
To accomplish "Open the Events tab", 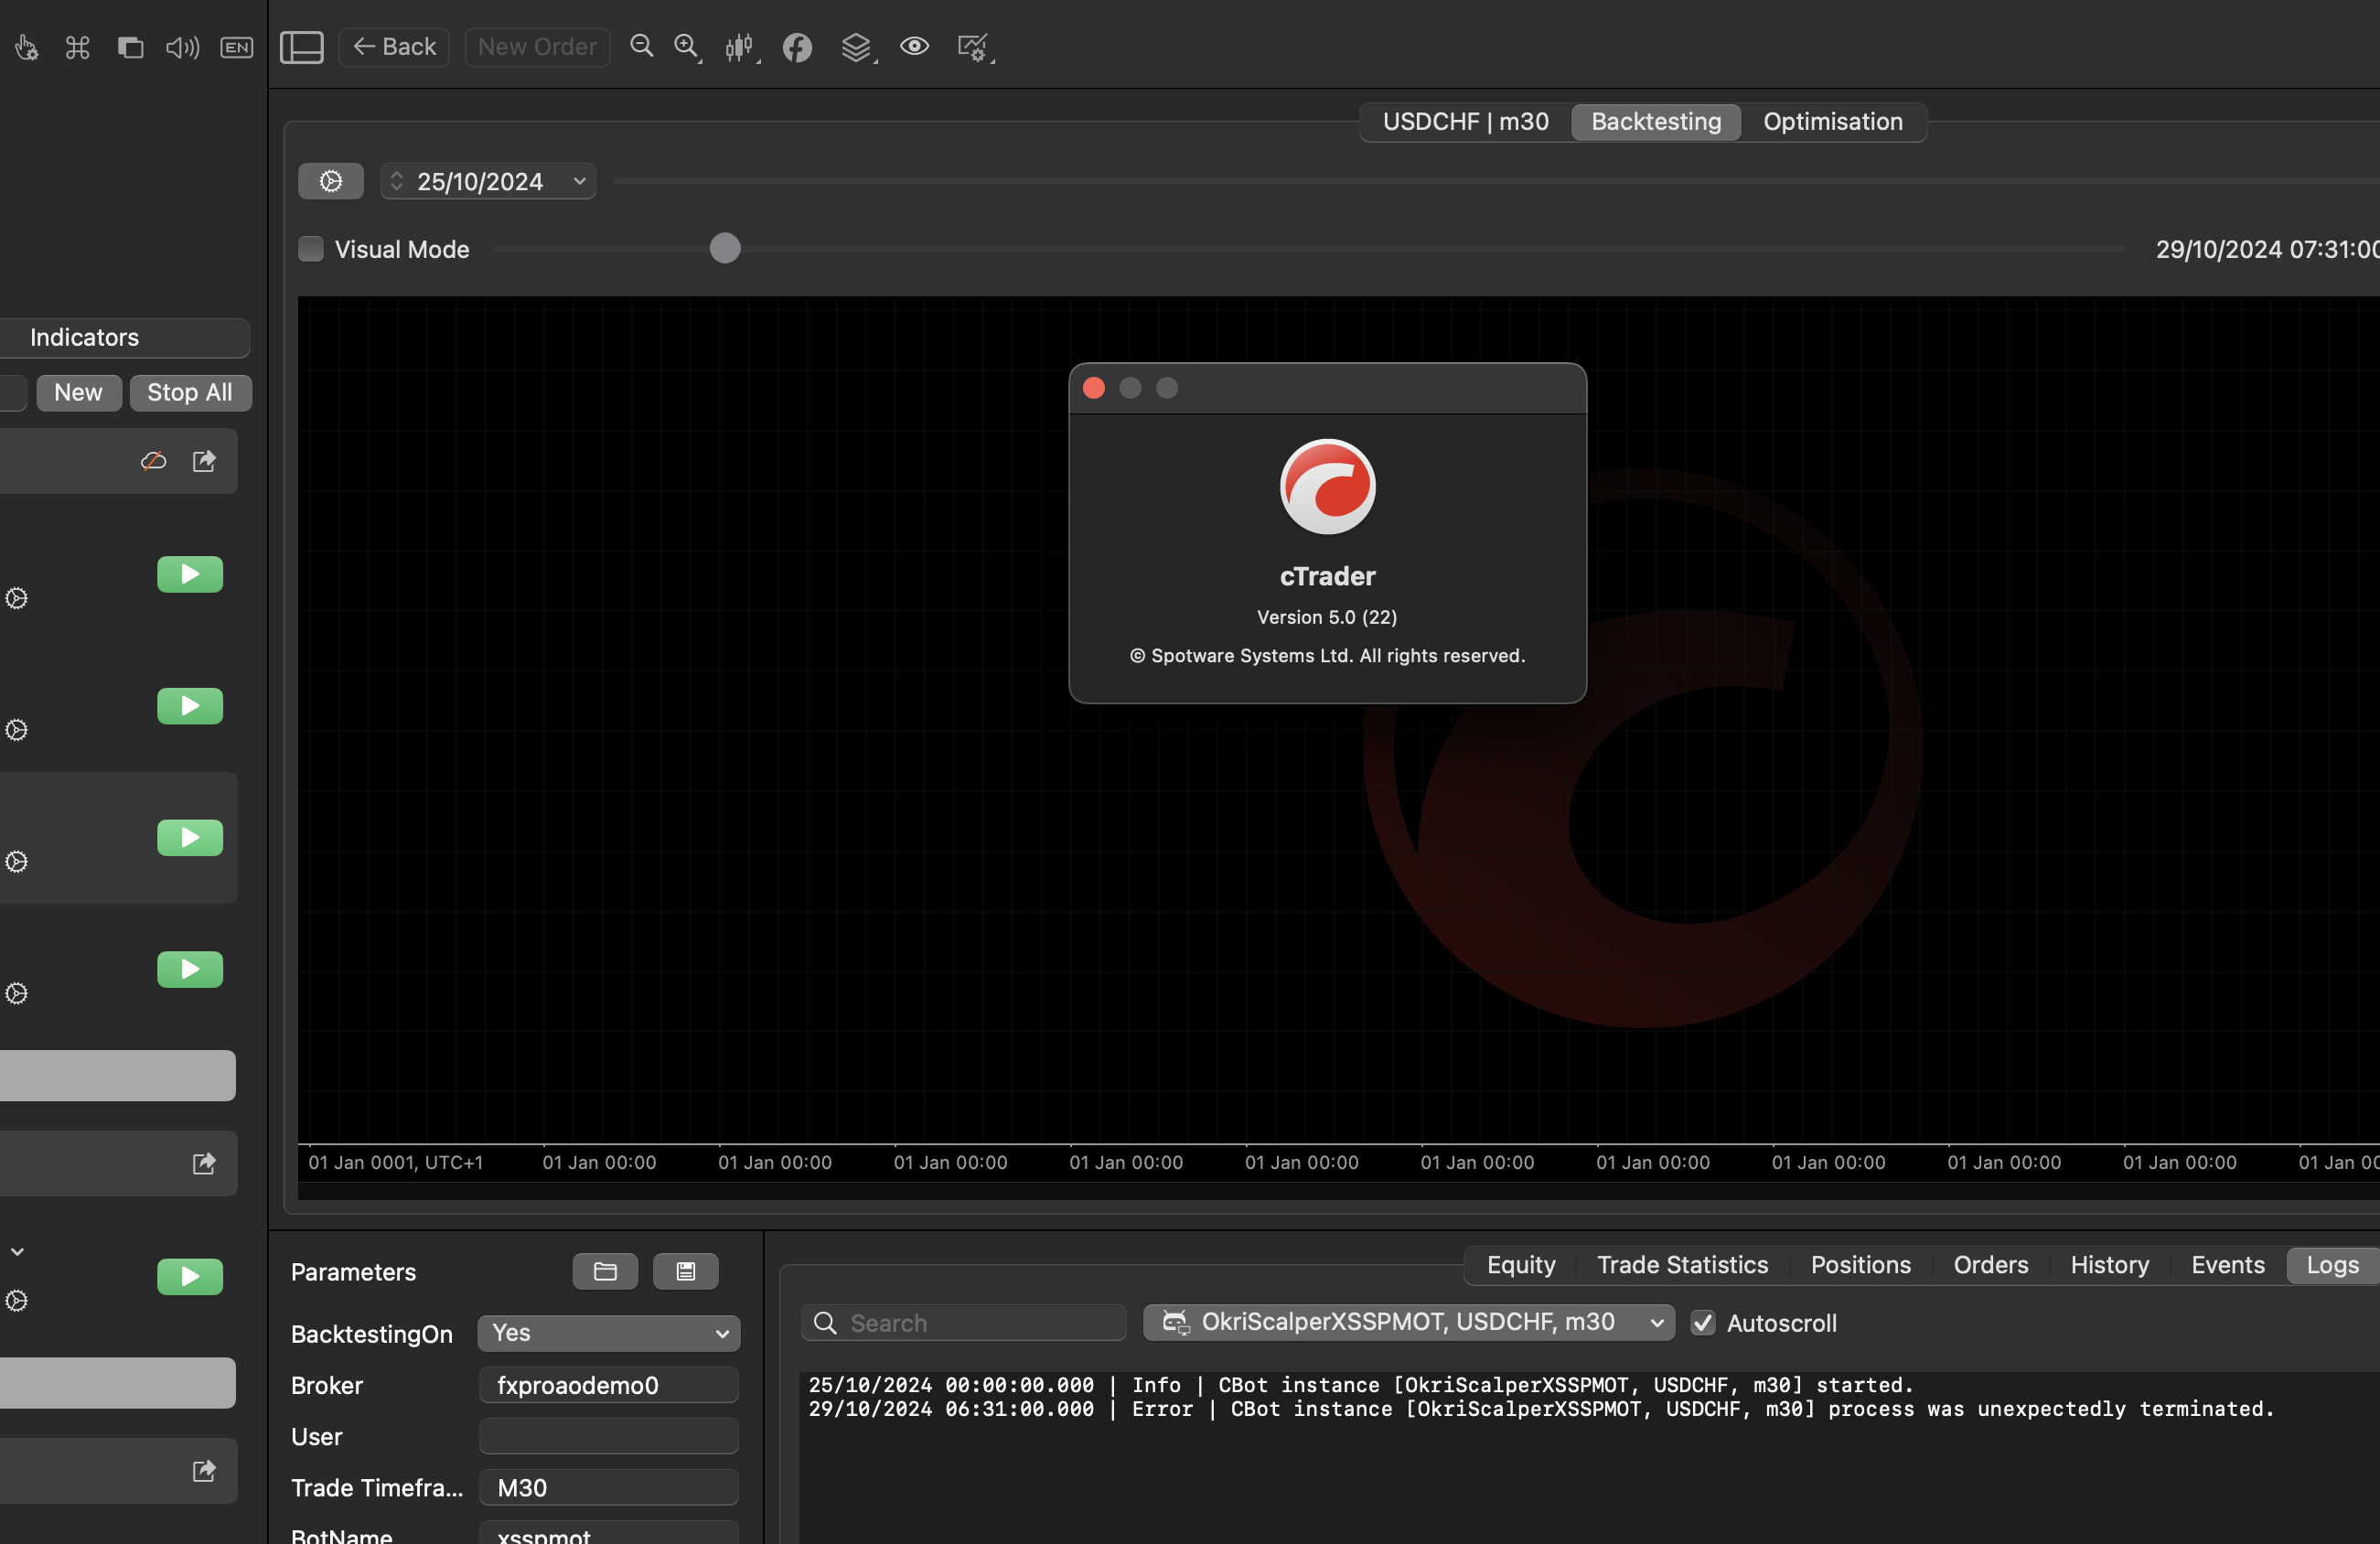I will [2227, 1265].
